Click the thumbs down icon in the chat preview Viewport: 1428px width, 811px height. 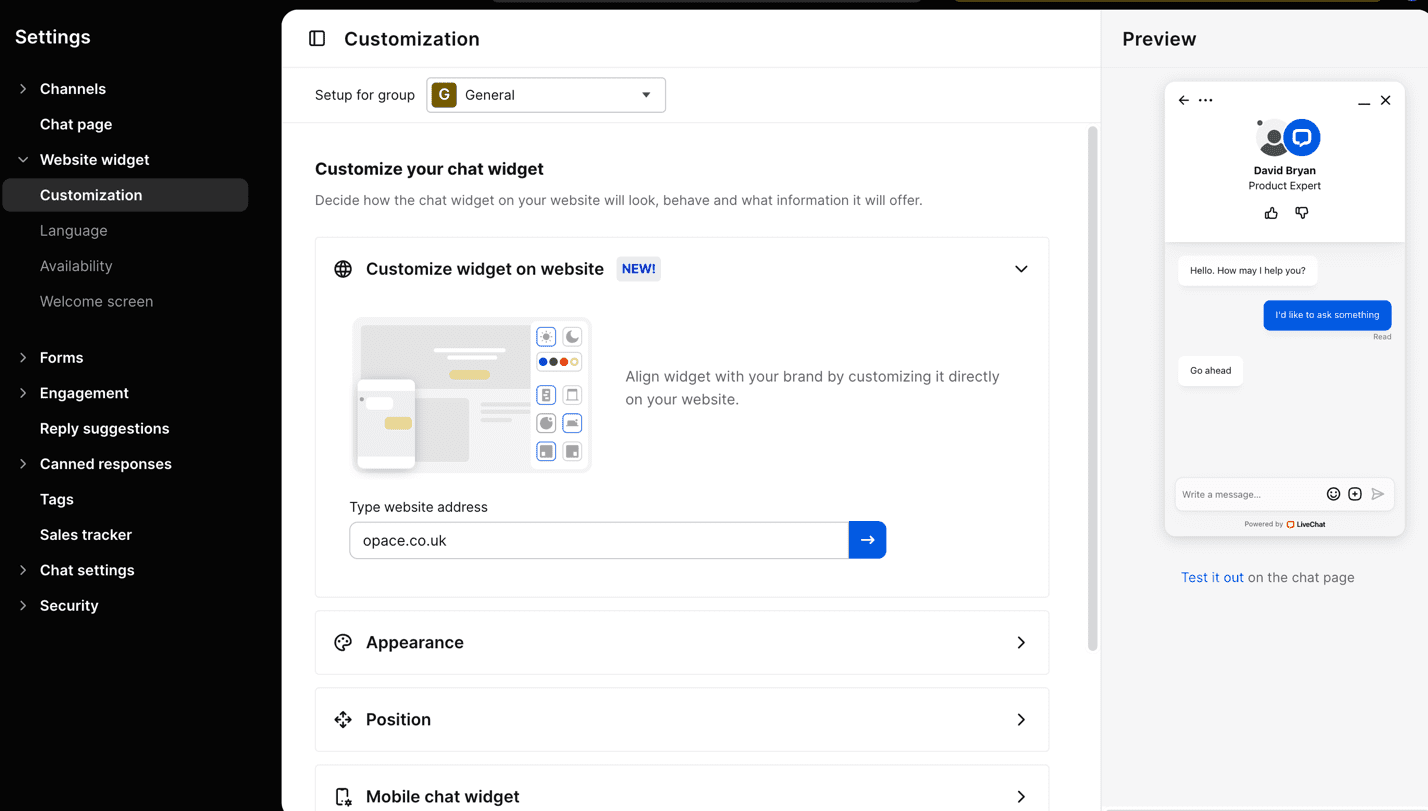click(x=1301, y=213)
